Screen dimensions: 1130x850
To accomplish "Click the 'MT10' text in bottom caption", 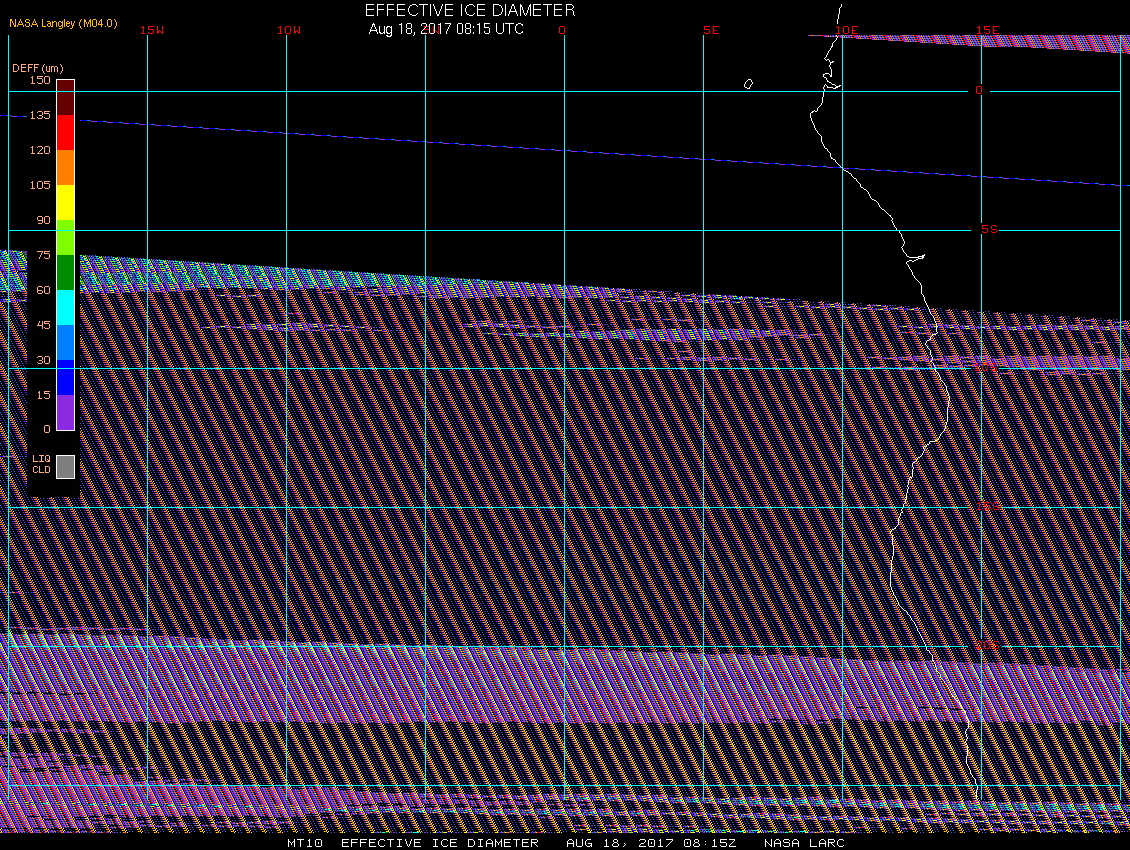I will pos(305,843).
